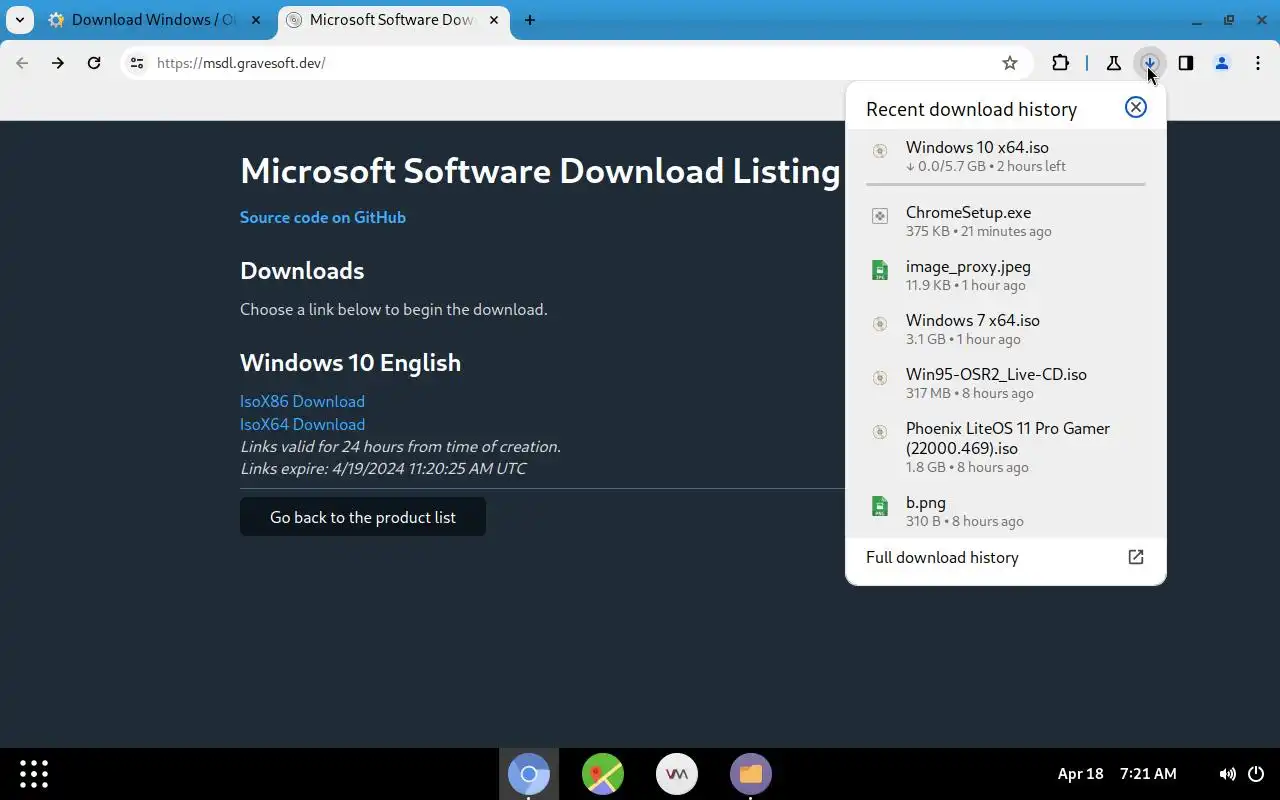The image size is (1280, 800).
Task: Click the b.png green file icon
Action: point(879,506)
